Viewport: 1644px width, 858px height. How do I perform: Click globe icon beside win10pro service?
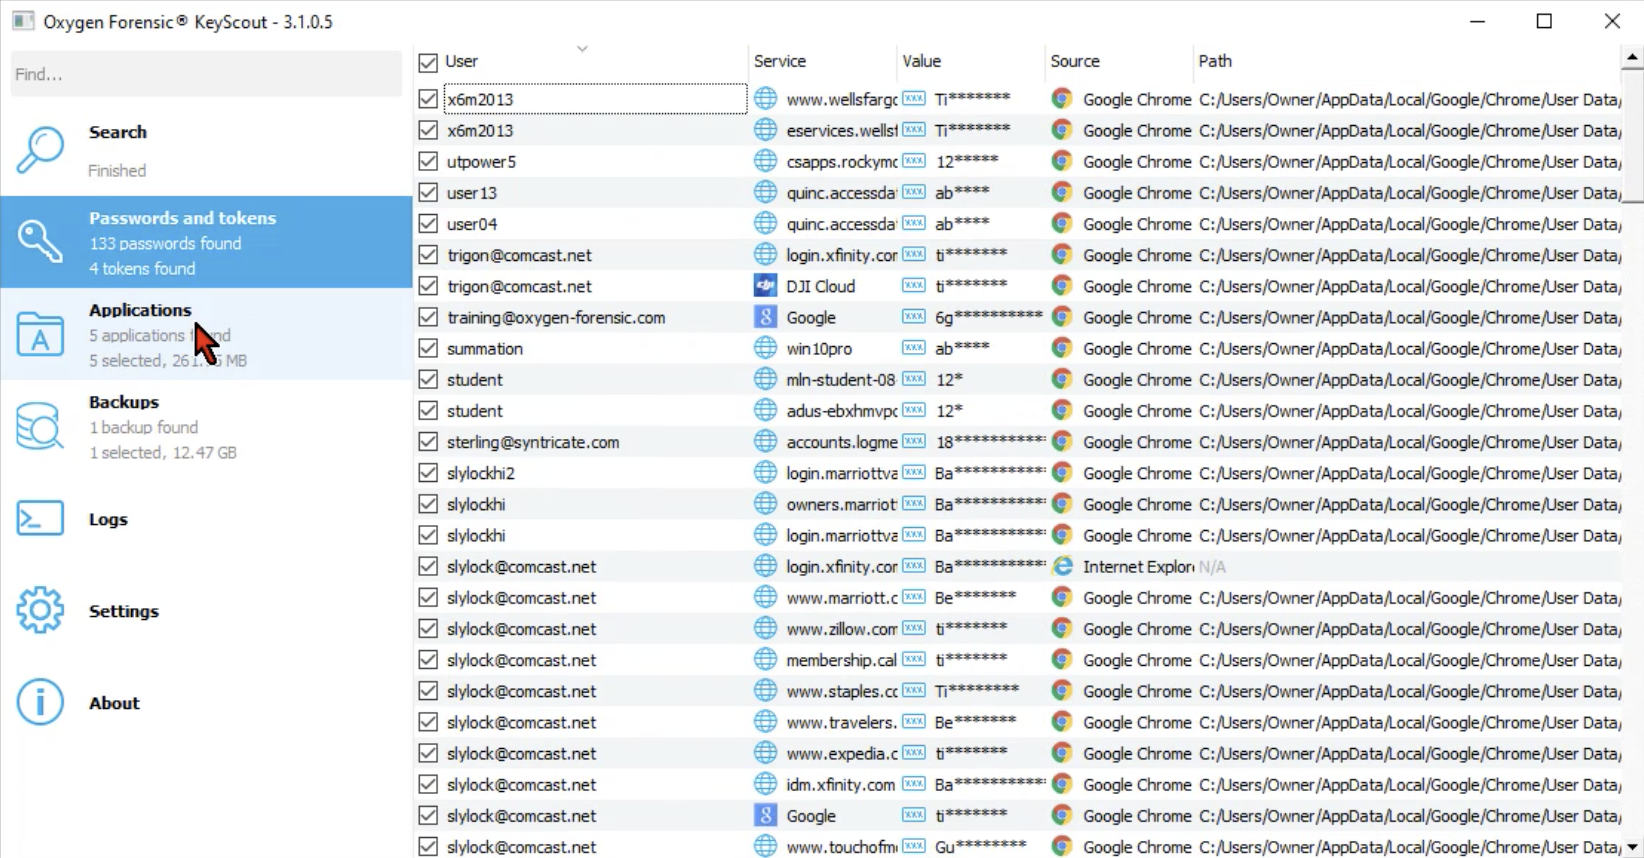pyautogui.click(x=765, y=348)
